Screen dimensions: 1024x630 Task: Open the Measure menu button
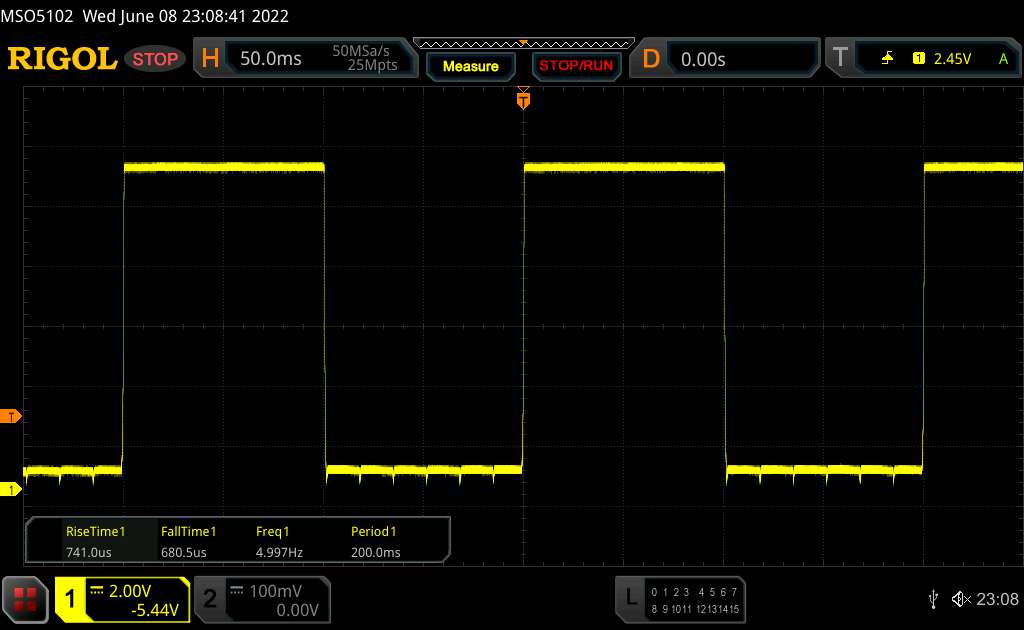[x=470, y=66]
